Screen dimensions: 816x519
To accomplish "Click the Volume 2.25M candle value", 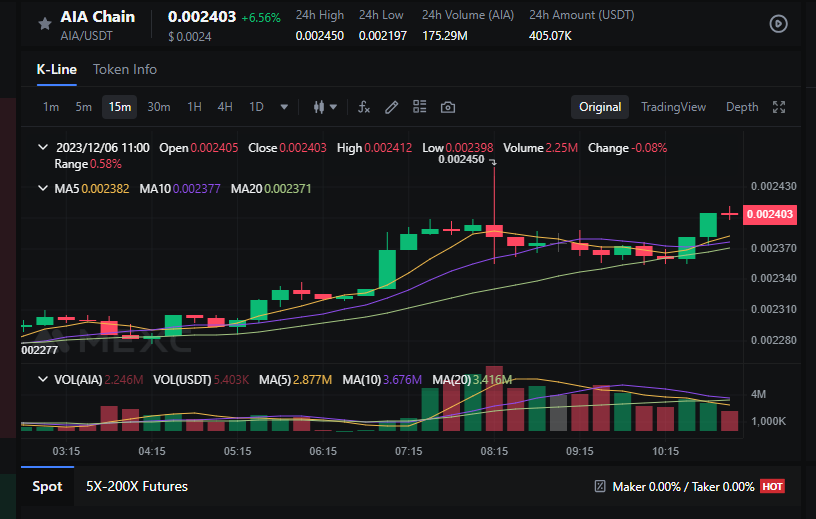I will tap(562, 148).
